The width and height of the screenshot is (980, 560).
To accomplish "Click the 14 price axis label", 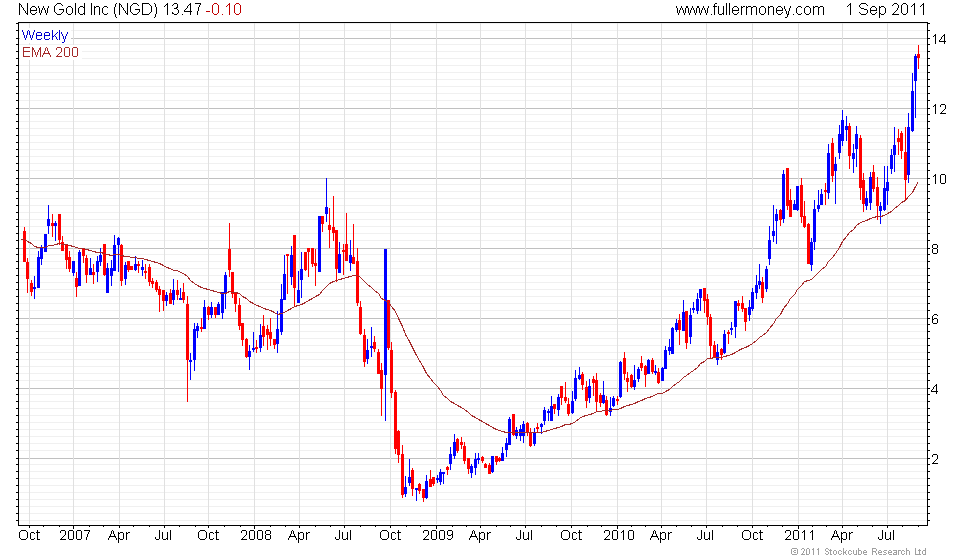I will (x=939, y=39).
